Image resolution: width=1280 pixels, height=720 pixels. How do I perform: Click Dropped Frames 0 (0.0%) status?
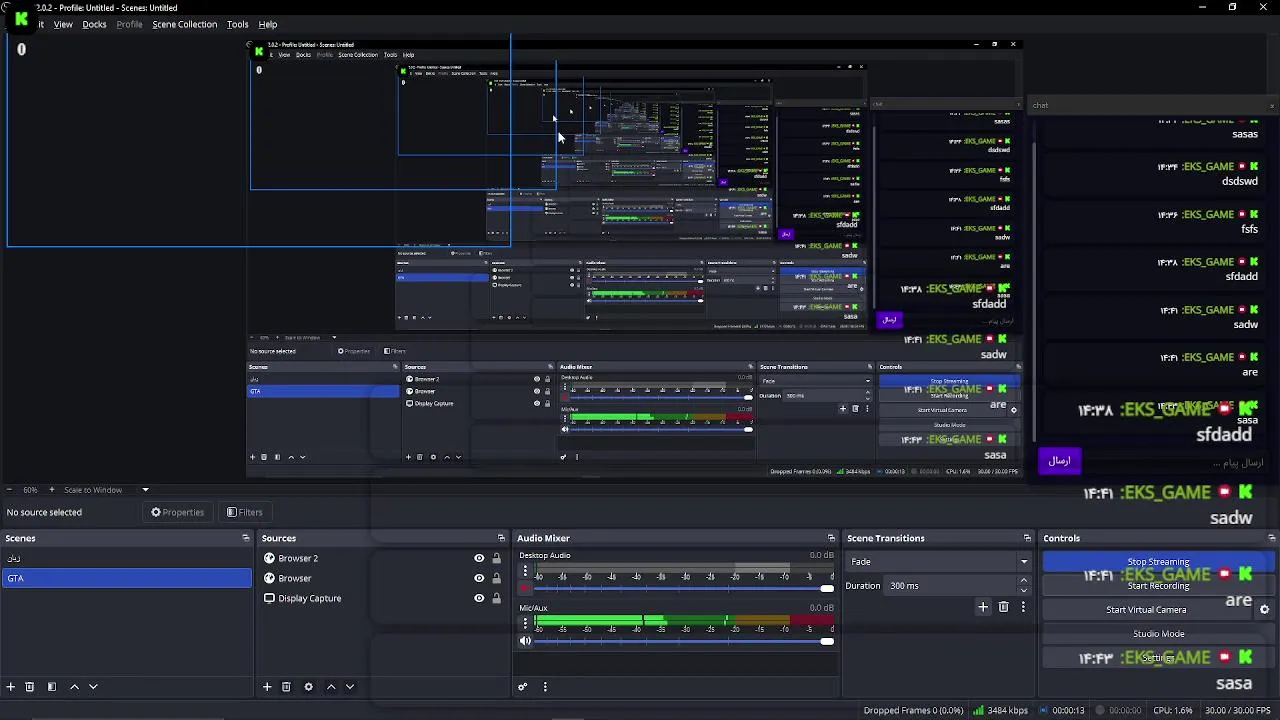913,710
